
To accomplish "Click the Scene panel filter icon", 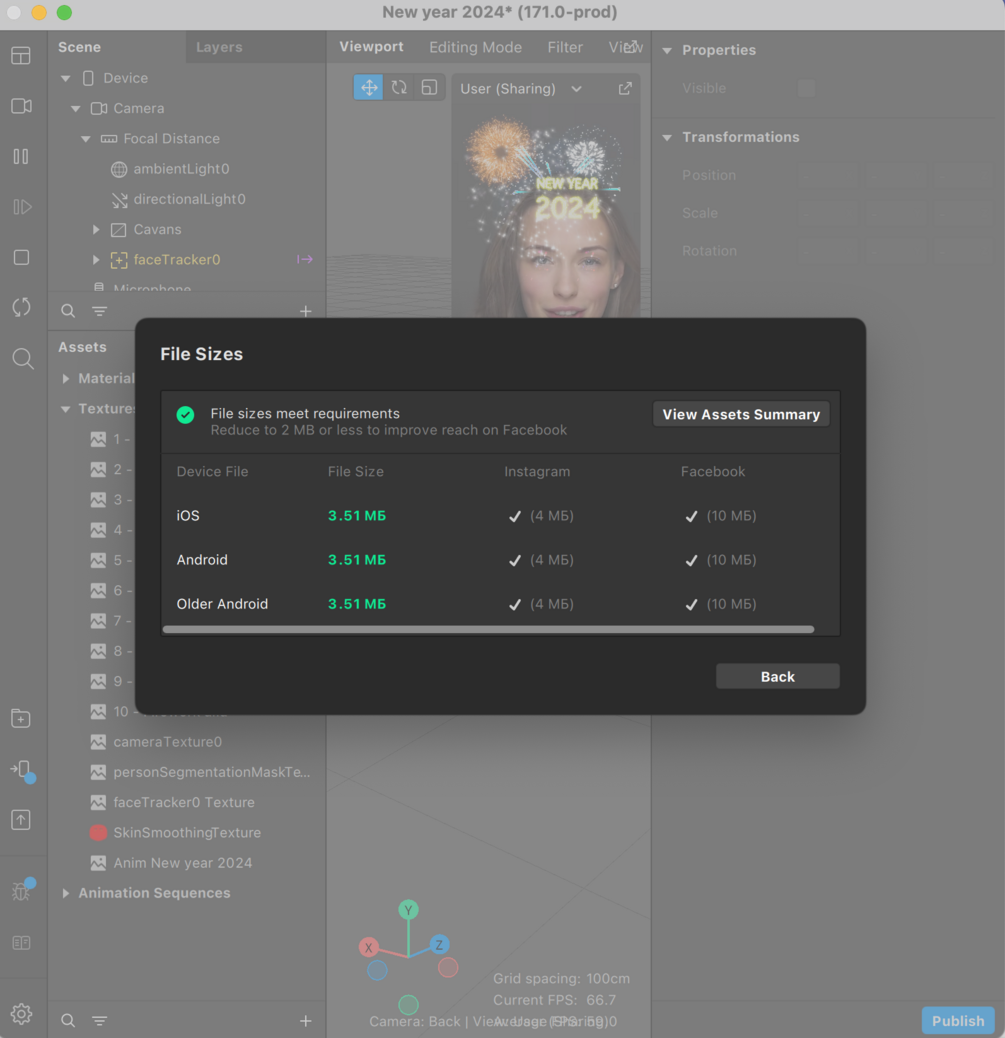I will point(99,310).
